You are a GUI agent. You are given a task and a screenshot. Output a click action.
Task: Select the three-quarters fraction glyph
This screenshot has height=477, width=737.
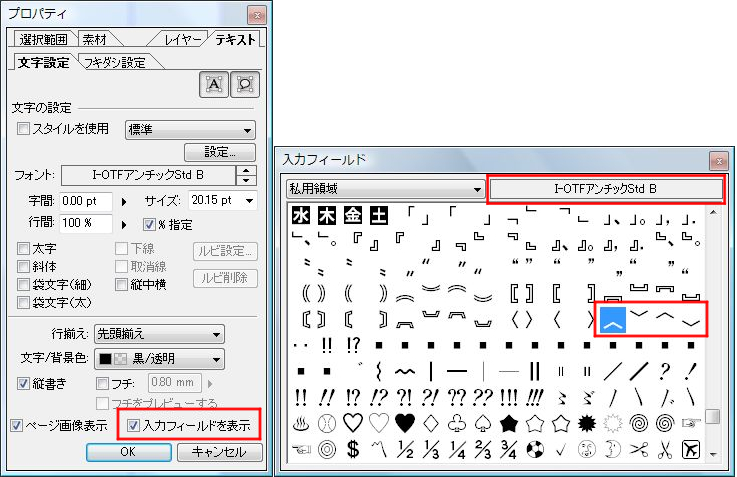(509, 449)
